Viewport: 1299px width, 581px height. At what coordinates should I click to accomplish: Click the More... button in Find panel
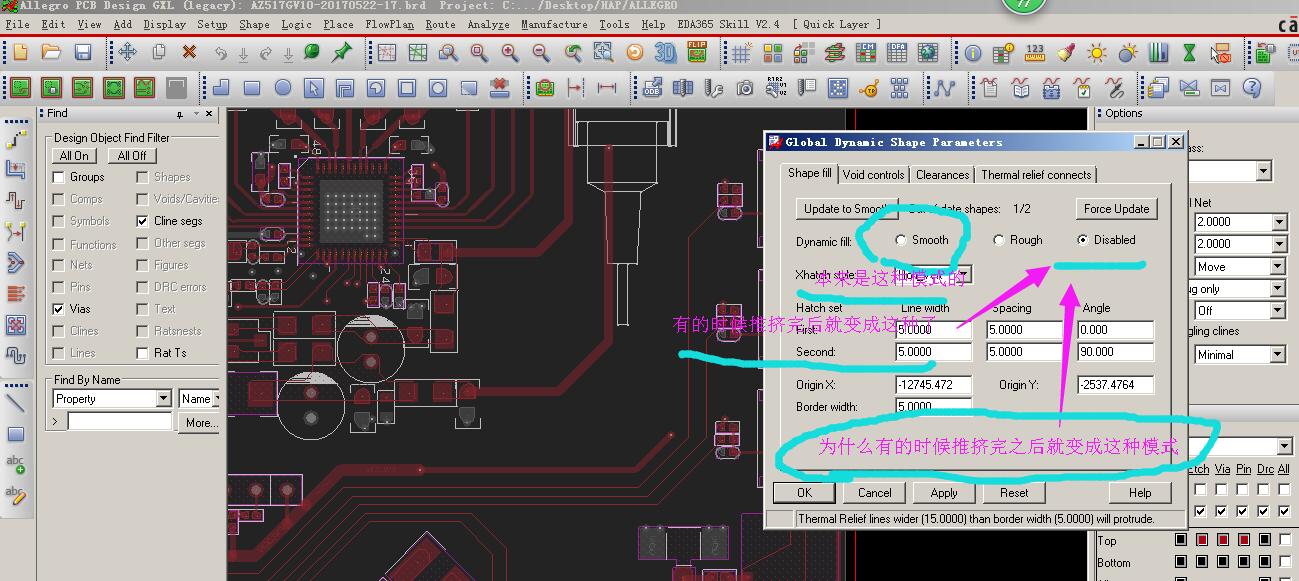(x=201, y=423)
